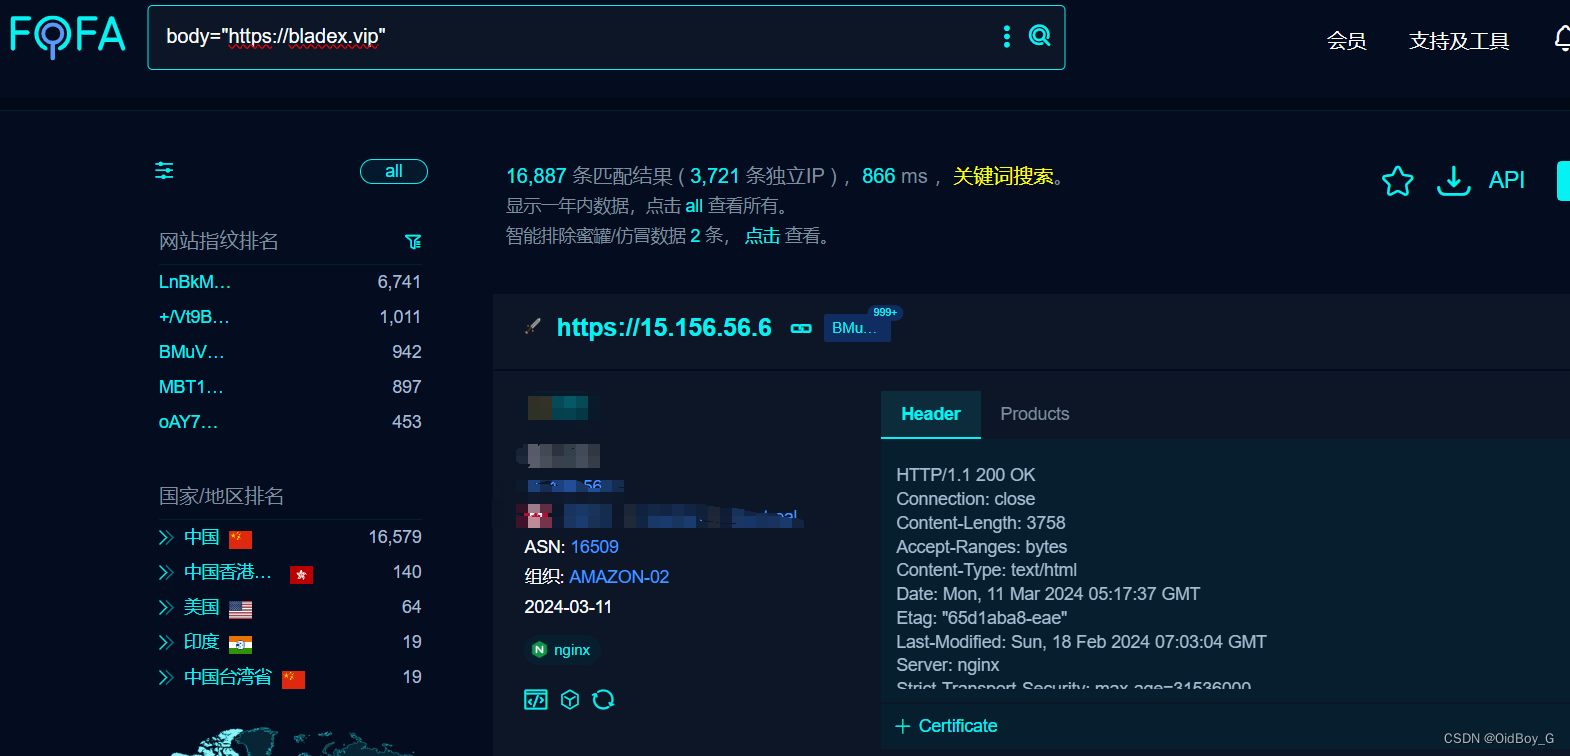Click the Hong Kong flag icon

point(301,574)
